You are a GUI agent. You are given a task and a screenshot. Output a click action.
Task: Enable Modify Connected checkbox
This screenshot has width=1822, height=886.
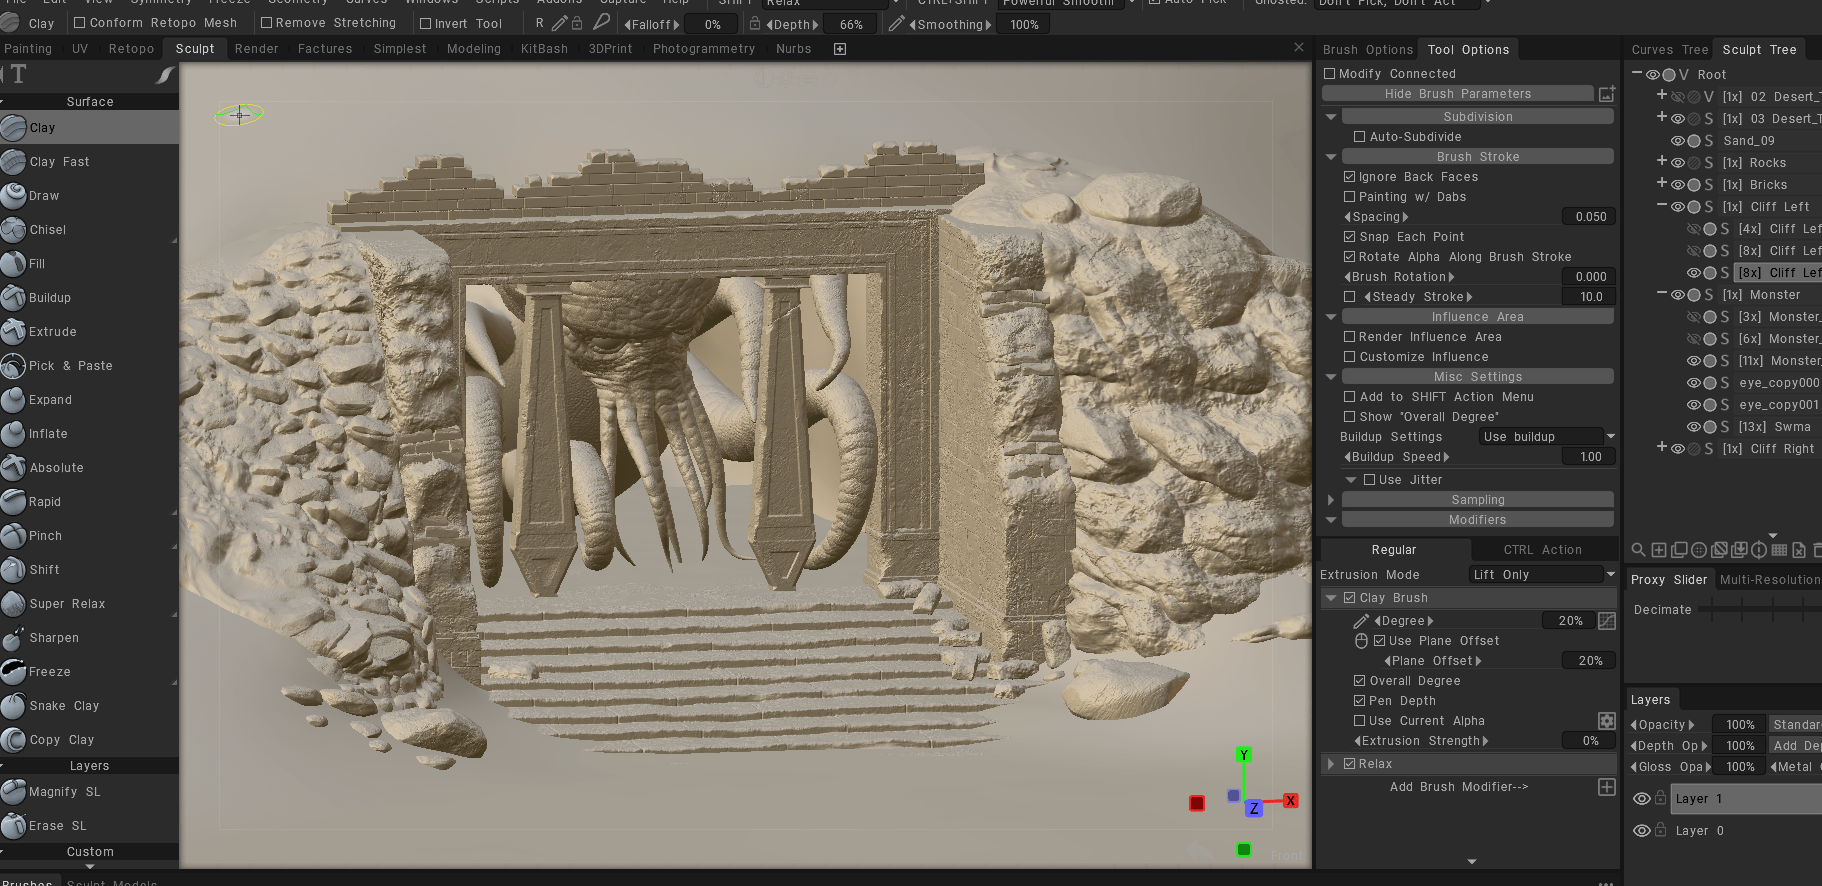1329,74
